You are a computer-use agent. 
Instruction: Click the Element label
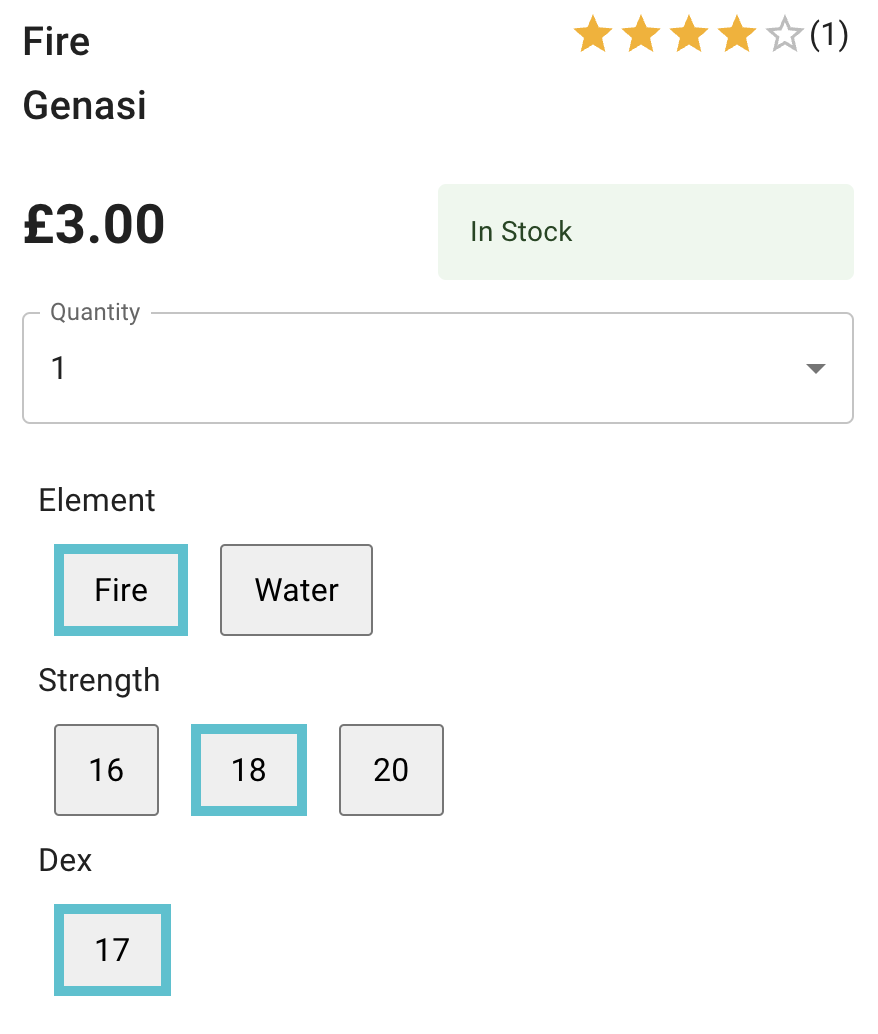point(97,500)
